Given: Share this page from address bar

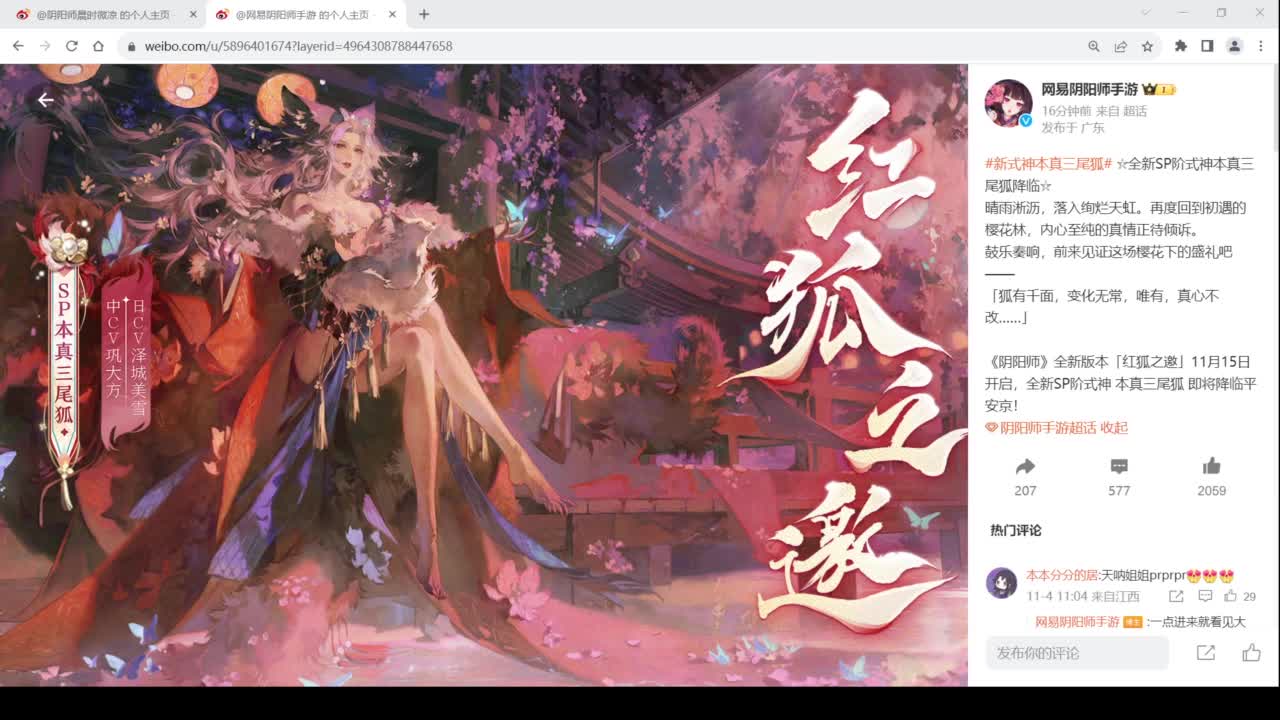Looking at the screenshot, I should (x=1121, y=46).
